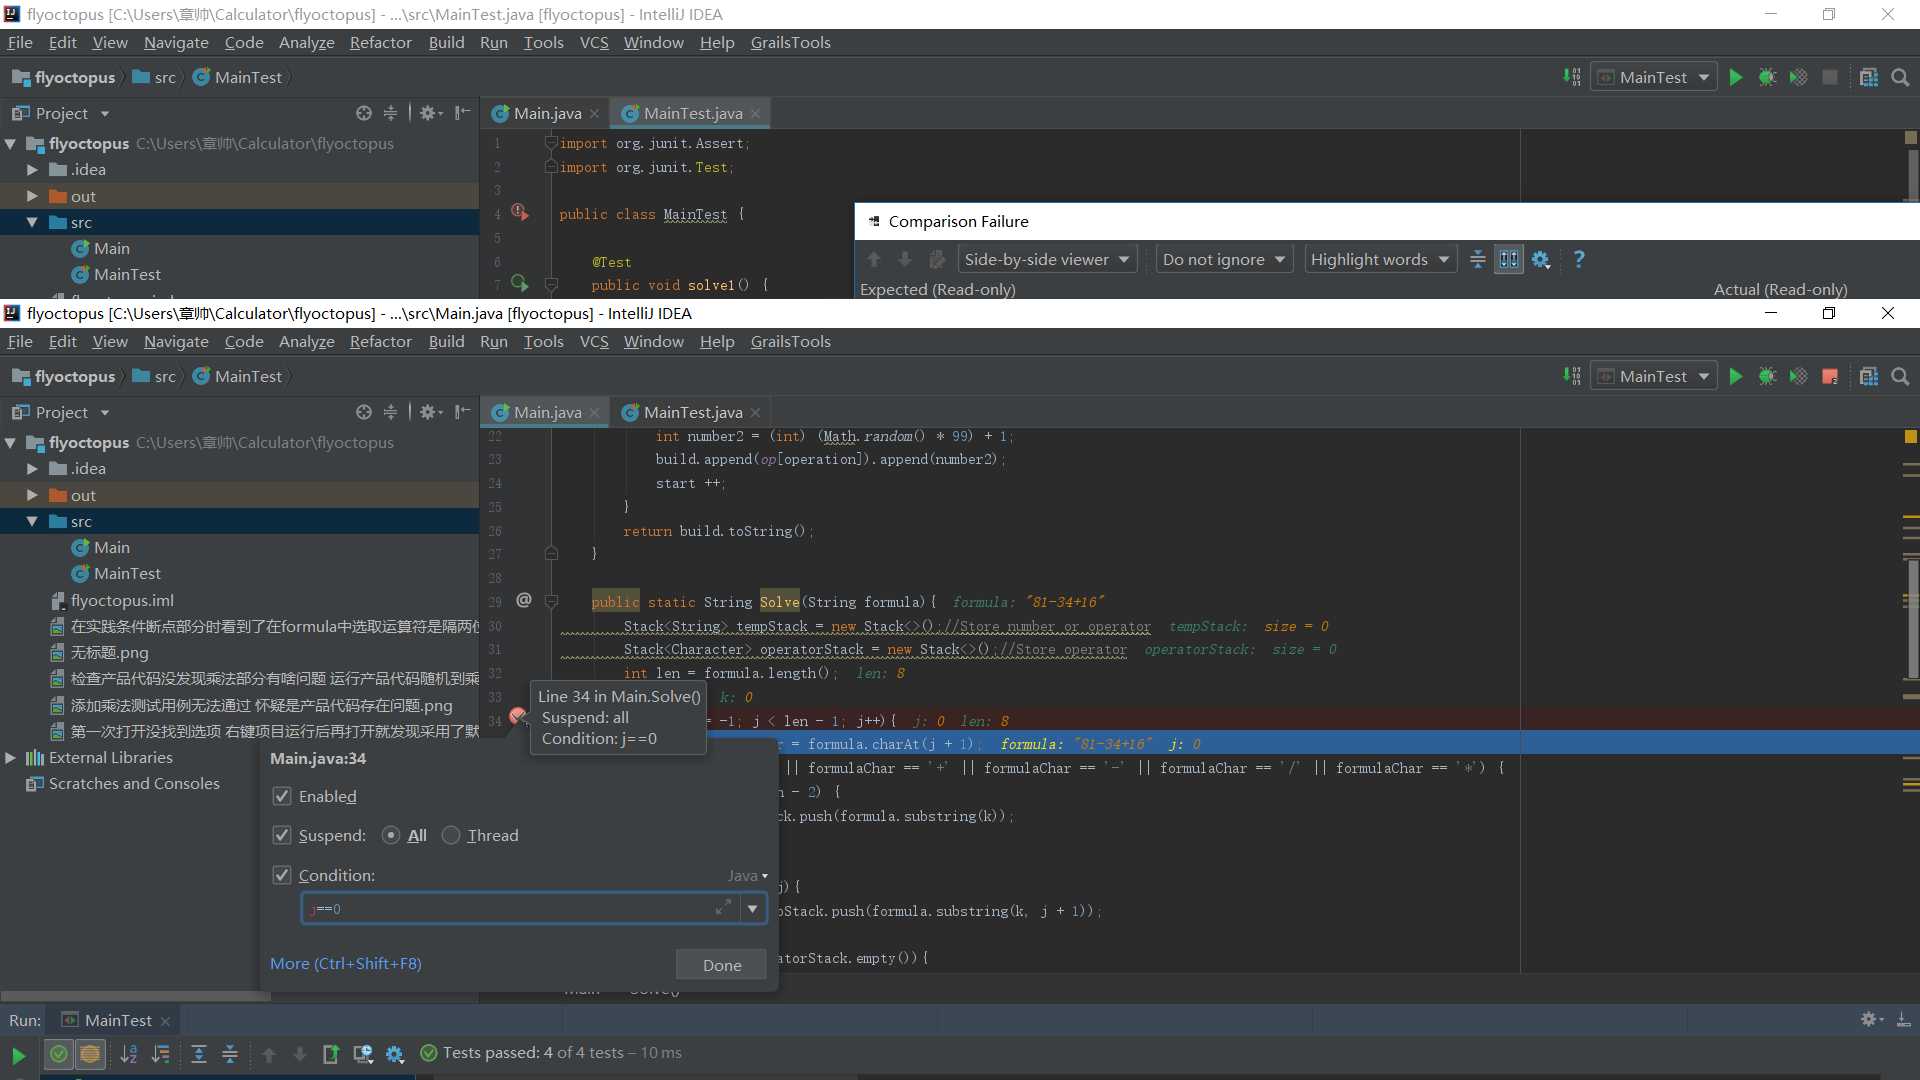
Task: Open Do not ignore dropdown
Action: coord(1223,259)
